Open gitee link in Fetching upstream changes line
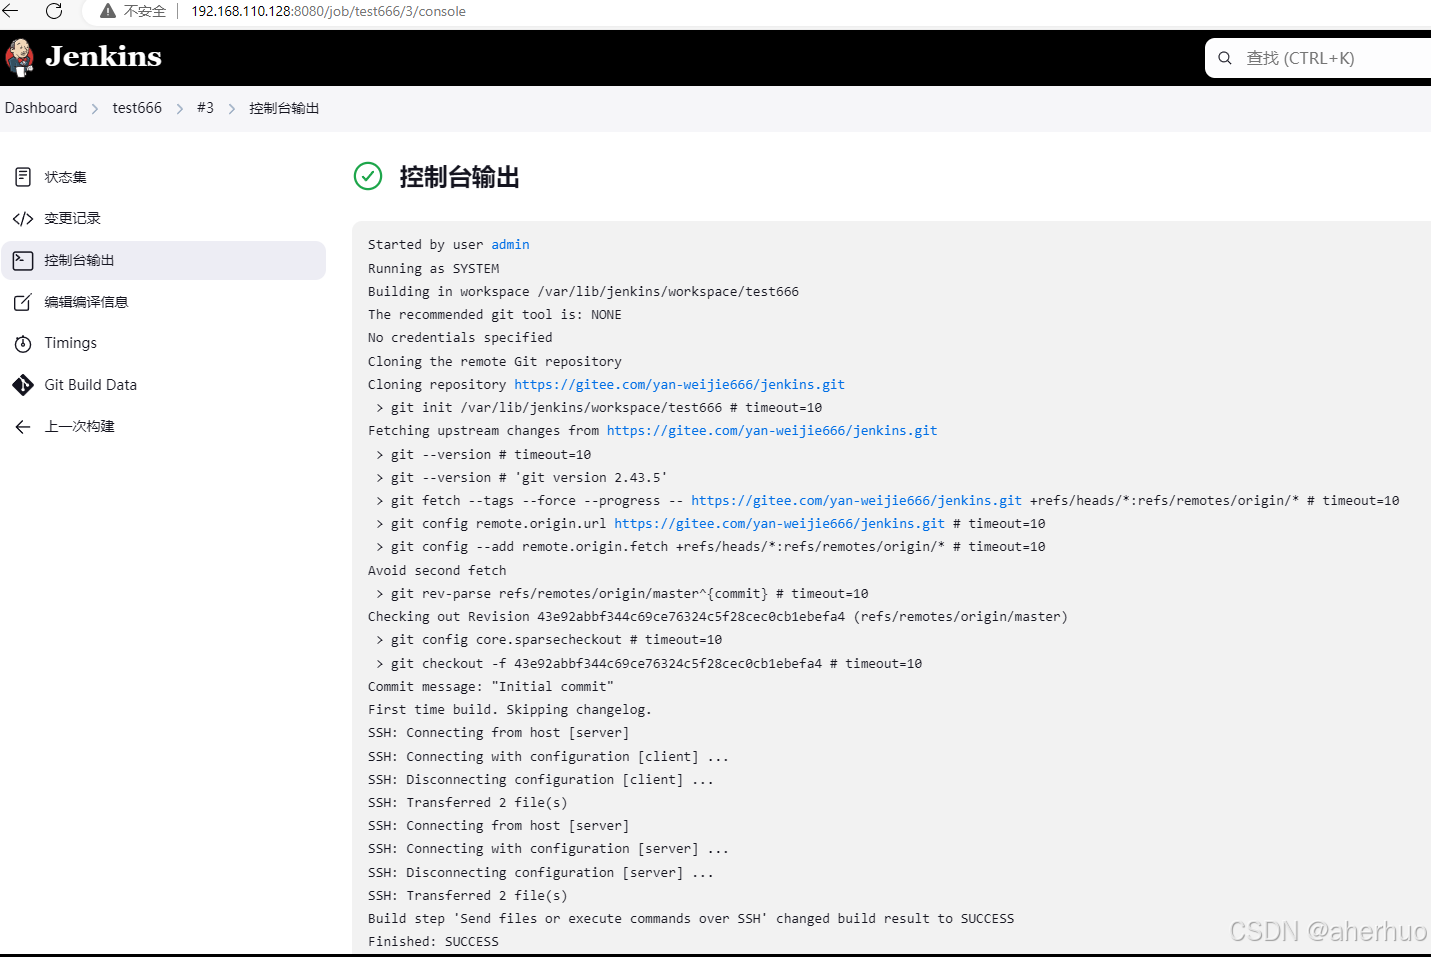The width and height of the screenshot is (1431, 957). [x=772, y=431]
